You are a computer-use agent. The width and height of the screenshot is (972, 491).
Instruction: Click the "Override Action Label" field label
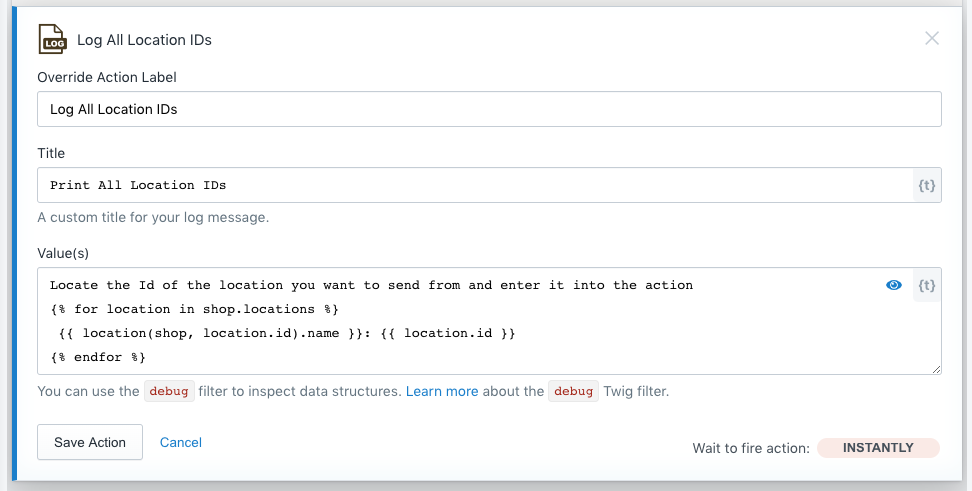107,77
